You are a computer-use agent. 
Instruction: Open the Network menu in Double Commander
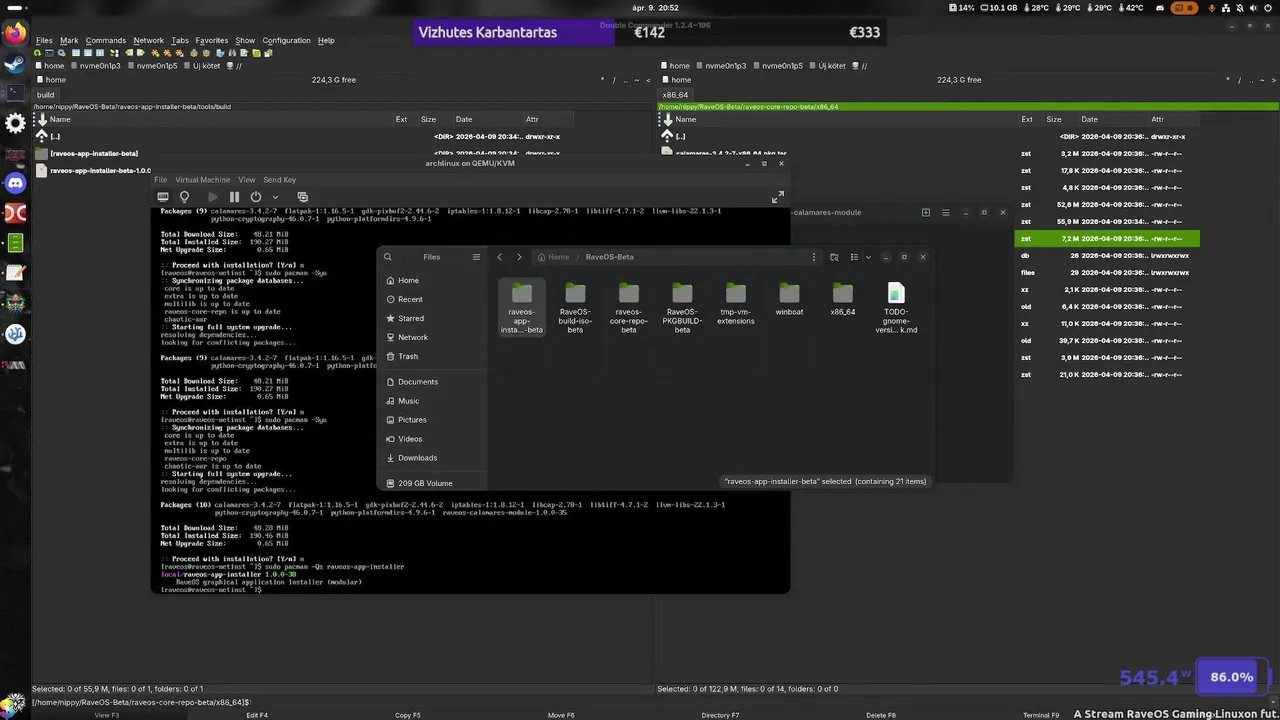(148, 41)
